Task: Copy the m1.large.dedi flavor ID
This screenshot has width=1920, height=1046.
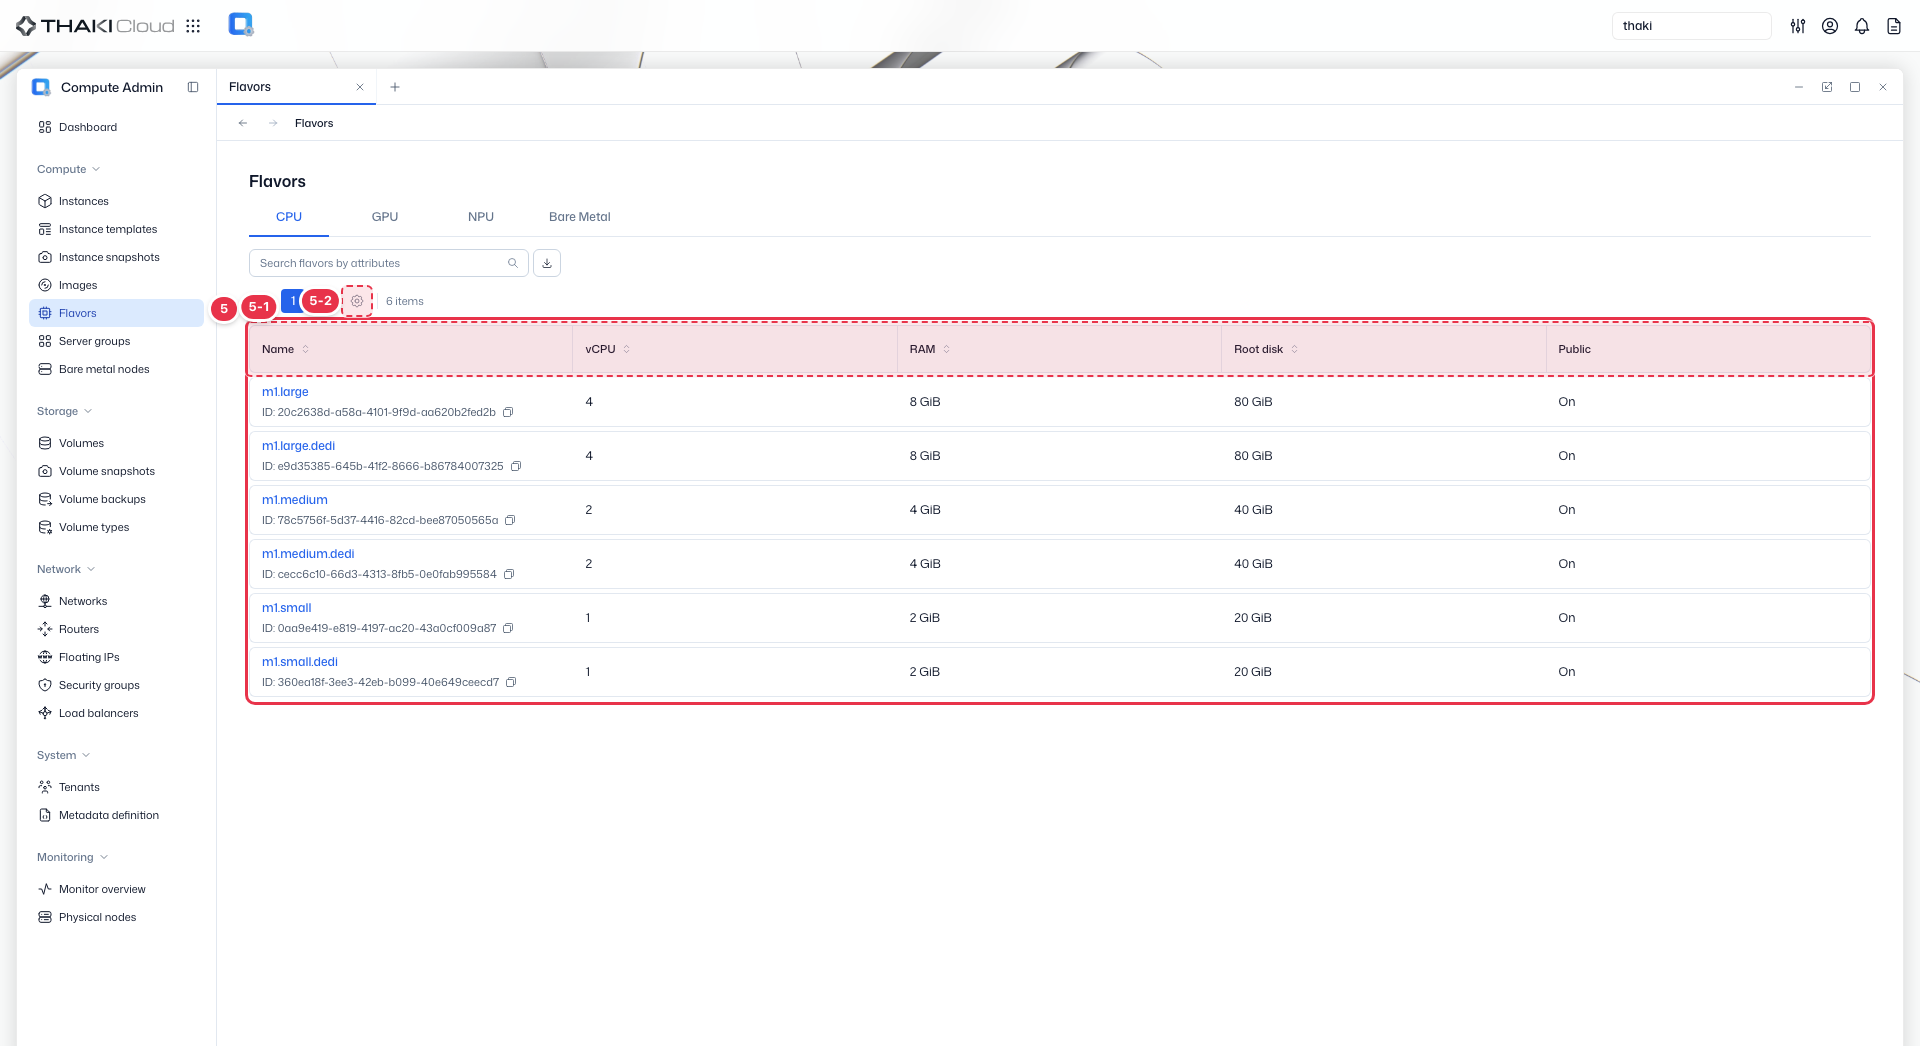Action: [516, 466]
